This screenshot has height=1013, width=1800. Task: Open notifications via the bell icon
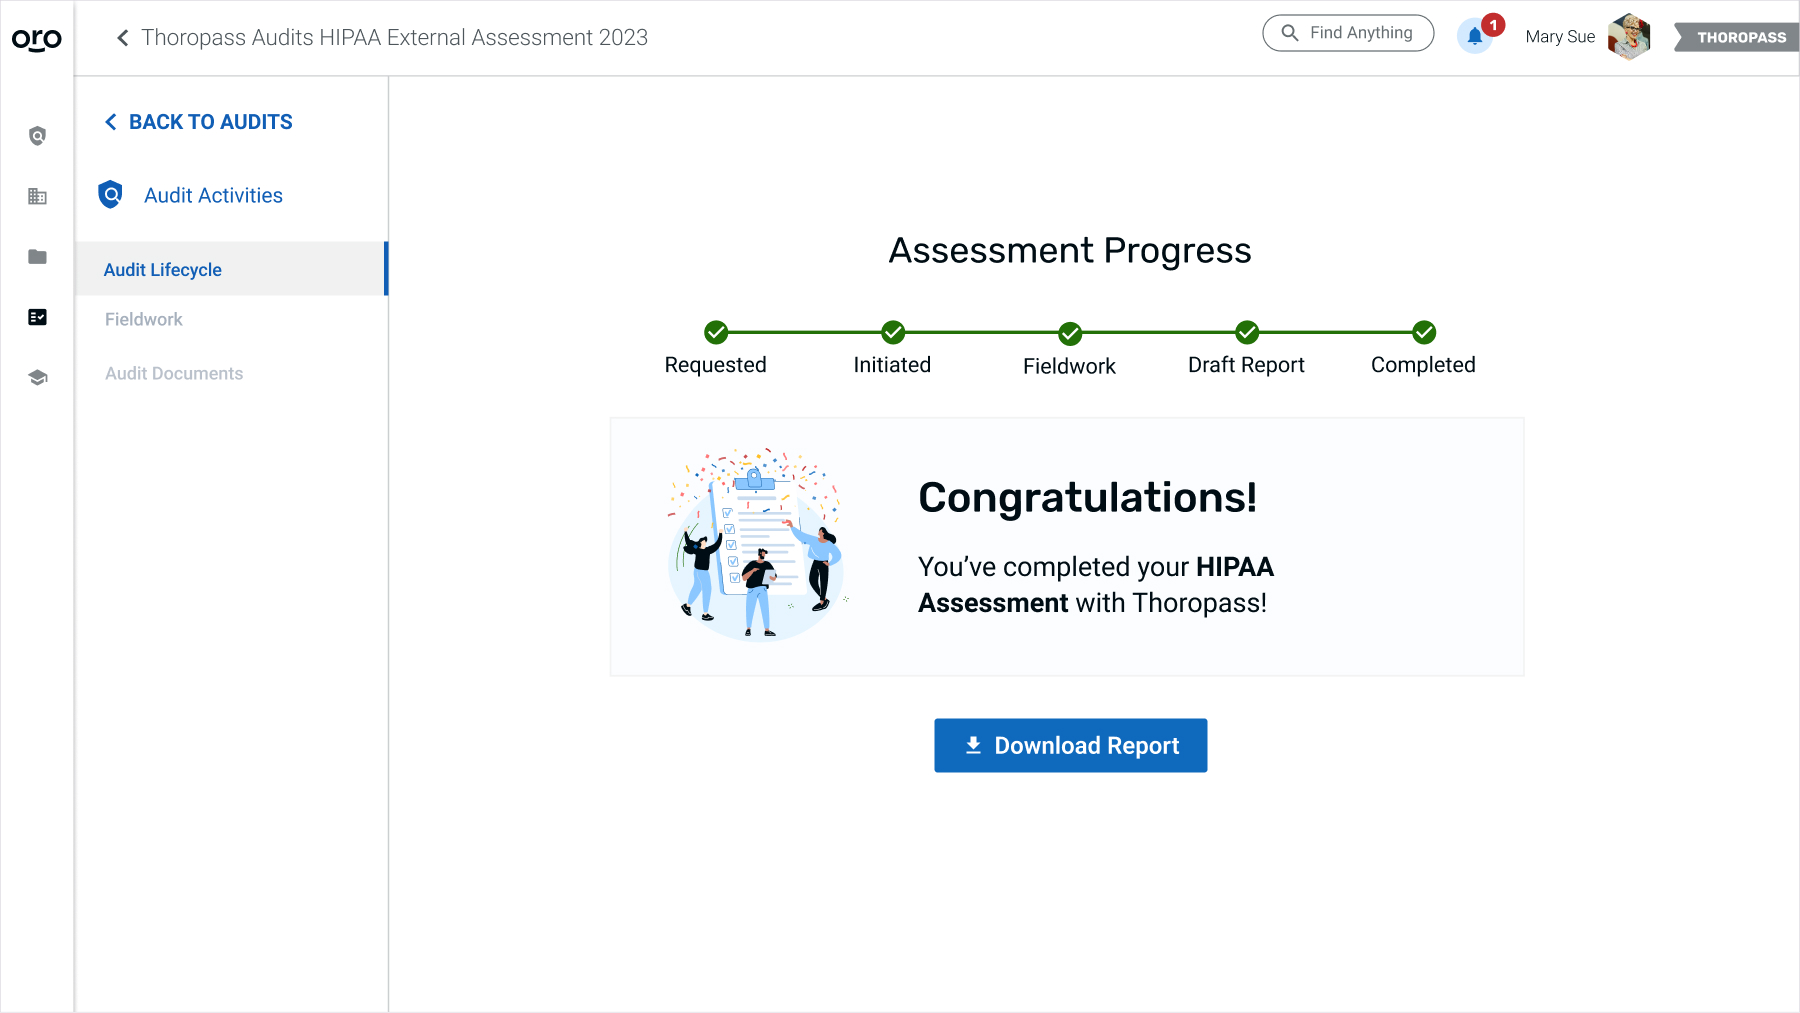click(x=1473, y=36)
